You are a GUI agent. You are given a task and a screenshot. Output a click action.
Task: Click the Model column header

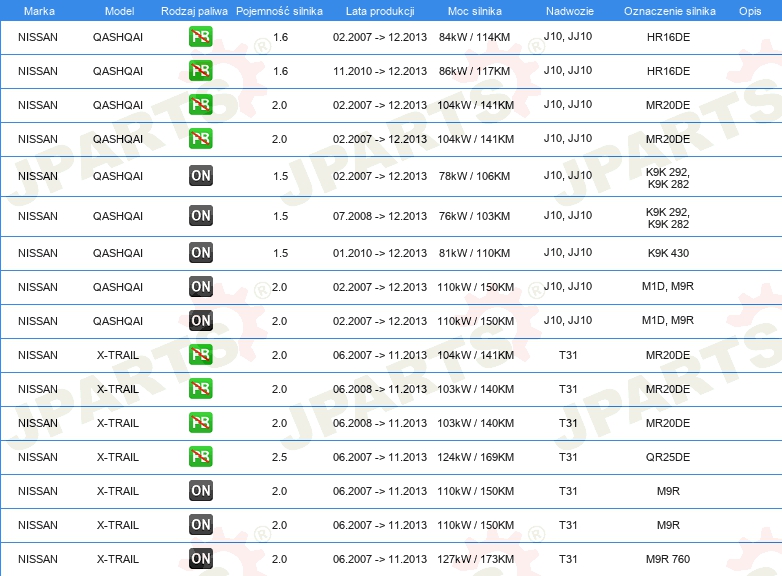tap(119, 11)
